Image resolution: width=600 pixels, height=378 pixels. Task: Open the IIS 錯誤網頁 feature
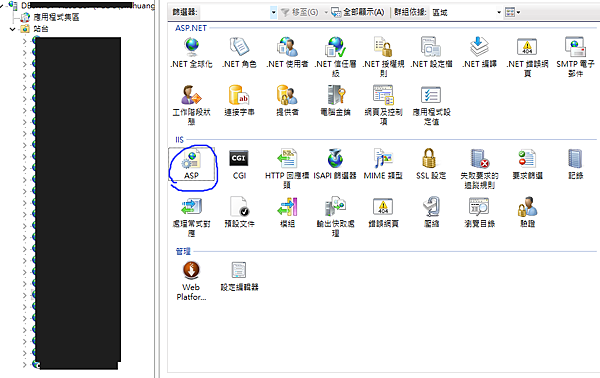383,212
